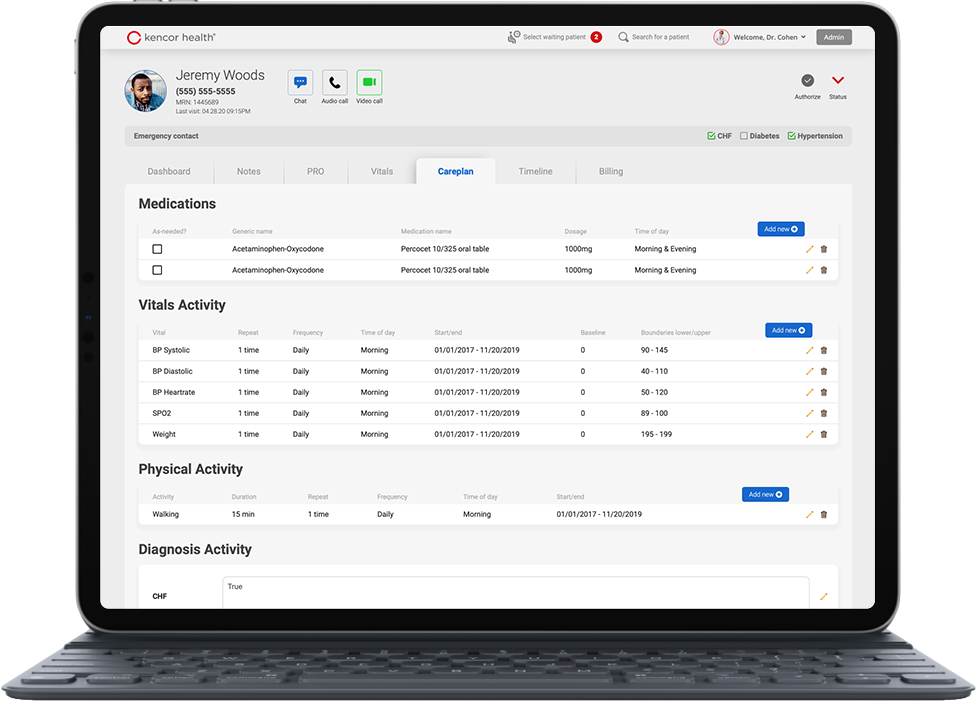
Task: Delete the BP Heartrate vital row
Action: click(824, 392)
